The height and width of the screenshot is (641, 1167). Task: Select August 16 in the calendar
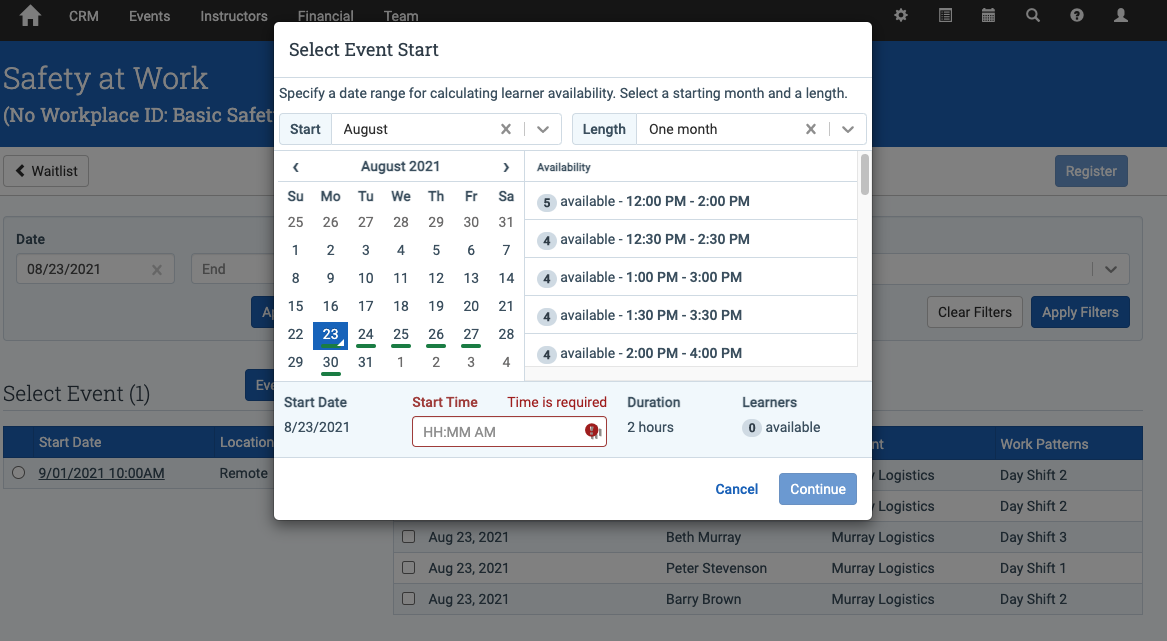click(x=330, y=306)
